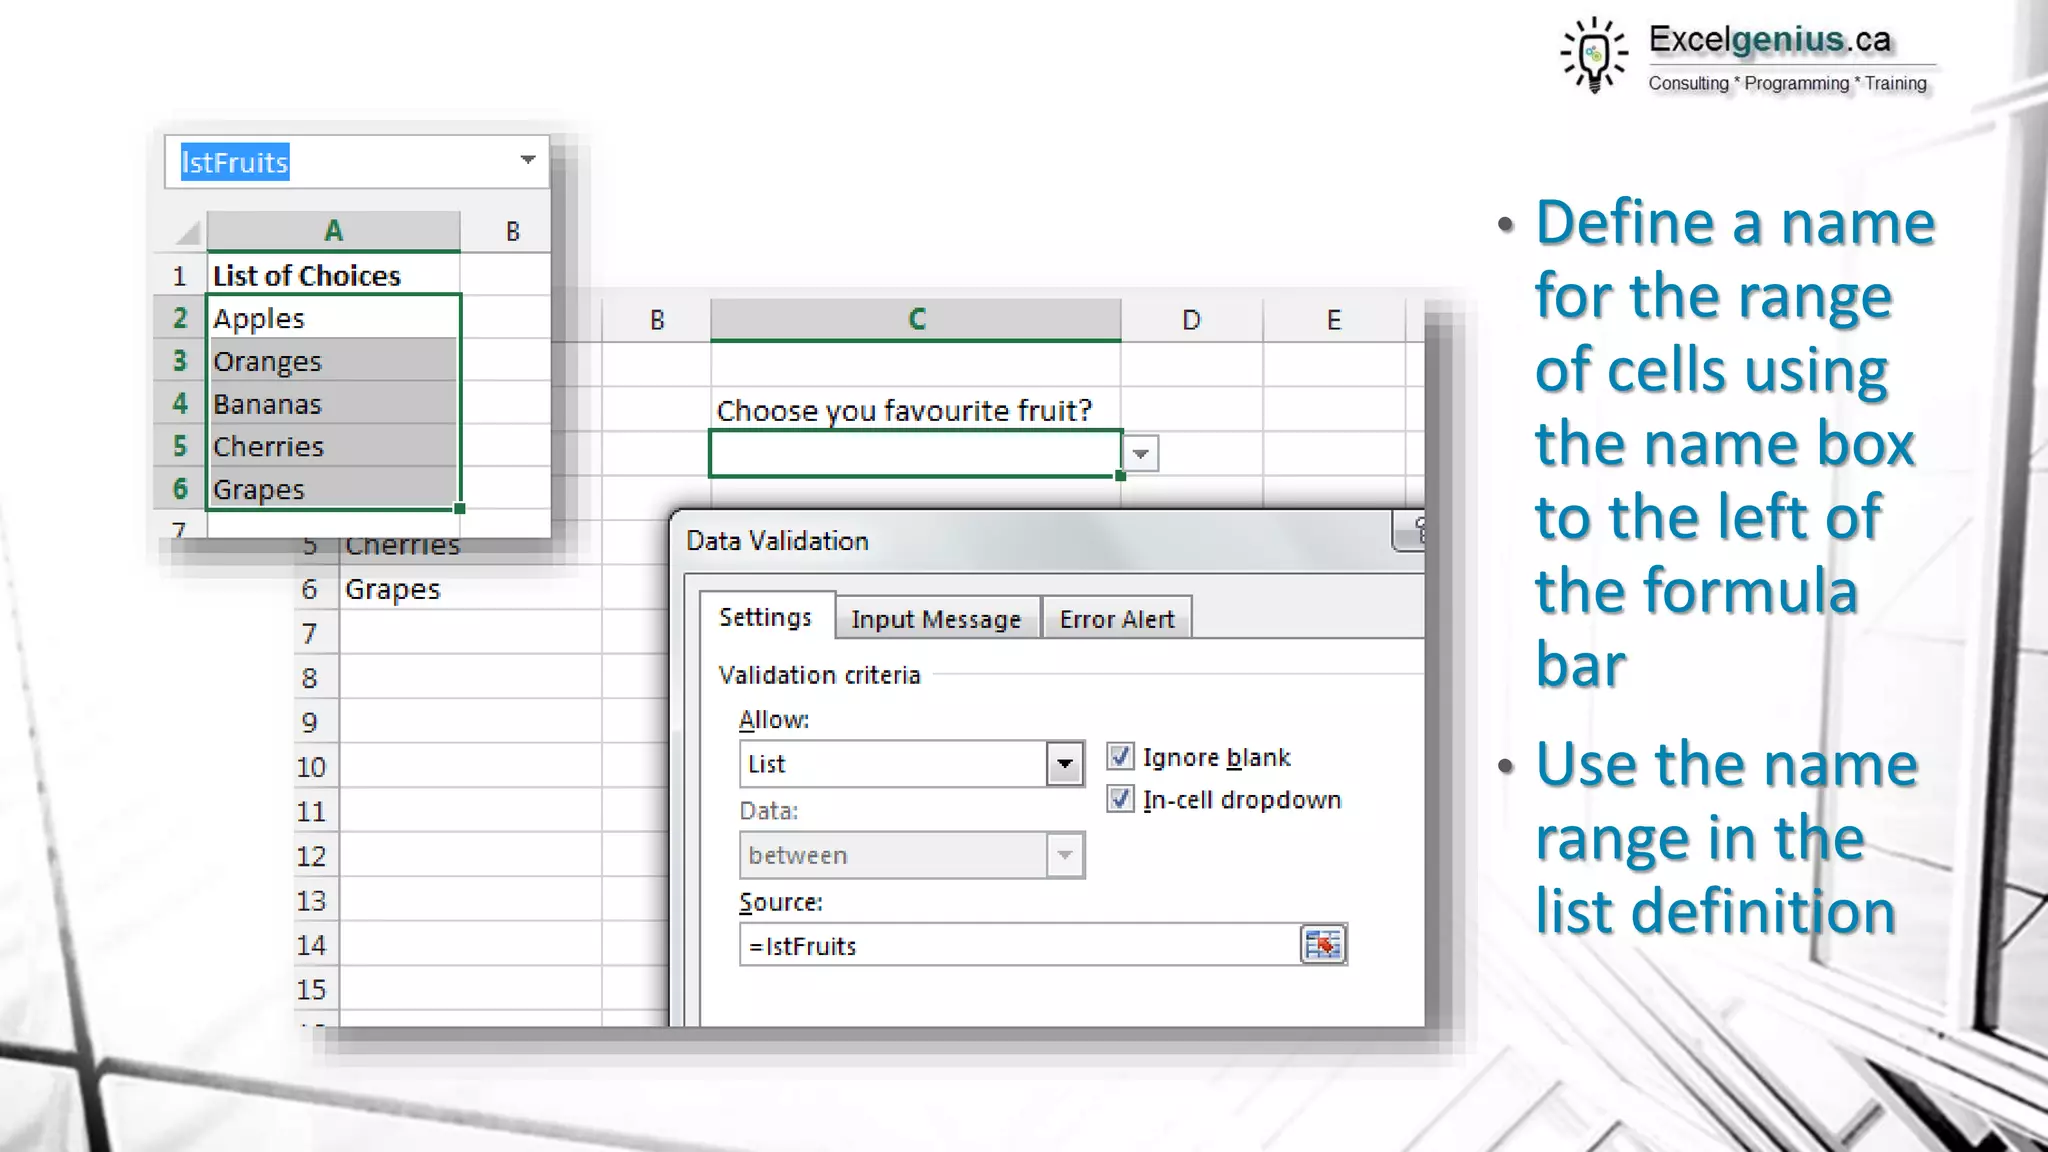2048x1152 pixels.
Task: Select the lstFruits text in Name Box
Action: pyautogui.click(x=235, y=162)
